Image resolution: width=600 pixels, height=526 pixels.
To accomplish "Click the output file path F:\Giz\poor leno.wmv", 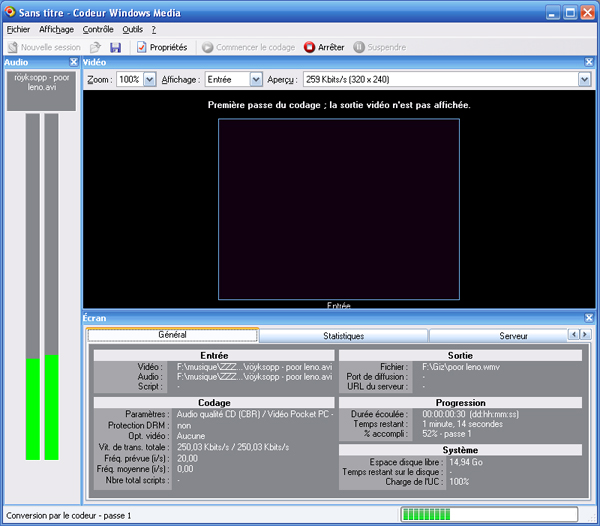I will click(x=461, y=367).
